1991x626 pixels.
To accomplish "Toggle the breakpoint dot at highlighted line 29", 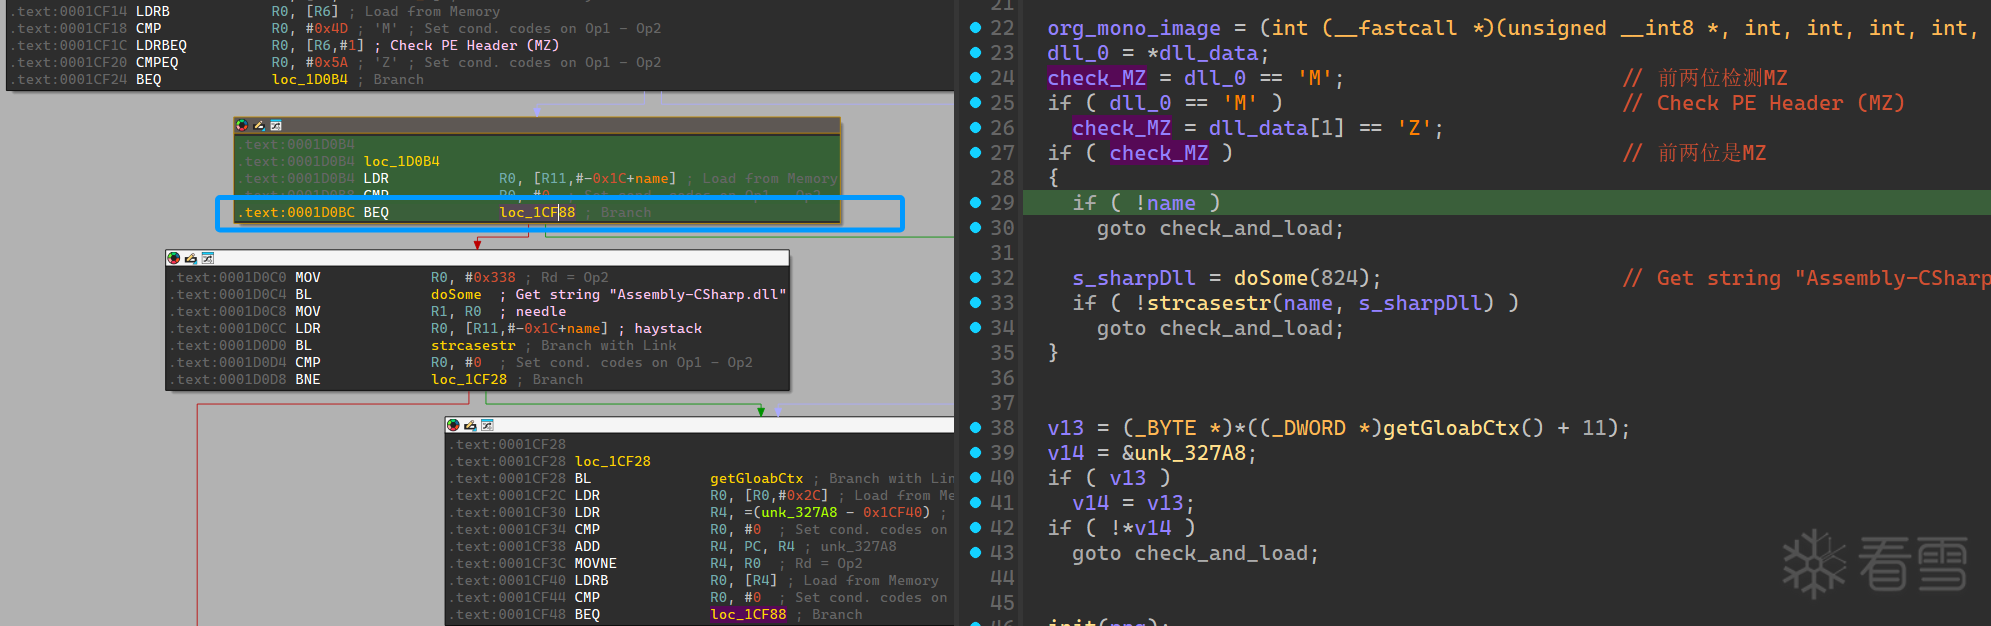I will [975, 203].
